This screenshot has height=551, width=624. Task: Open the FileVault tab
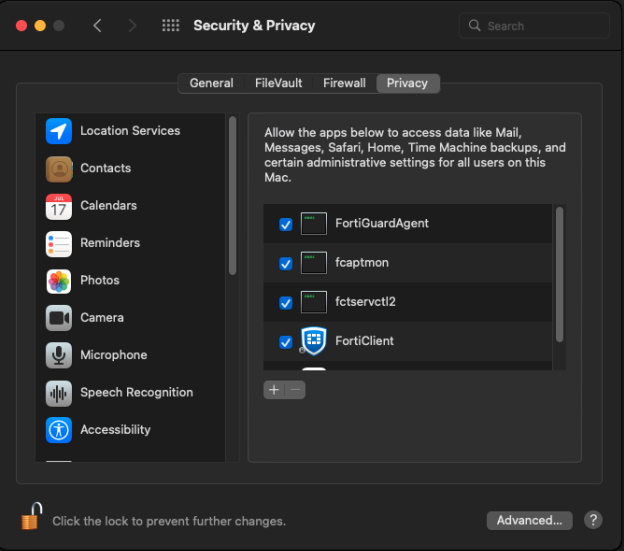click(279, 83)
